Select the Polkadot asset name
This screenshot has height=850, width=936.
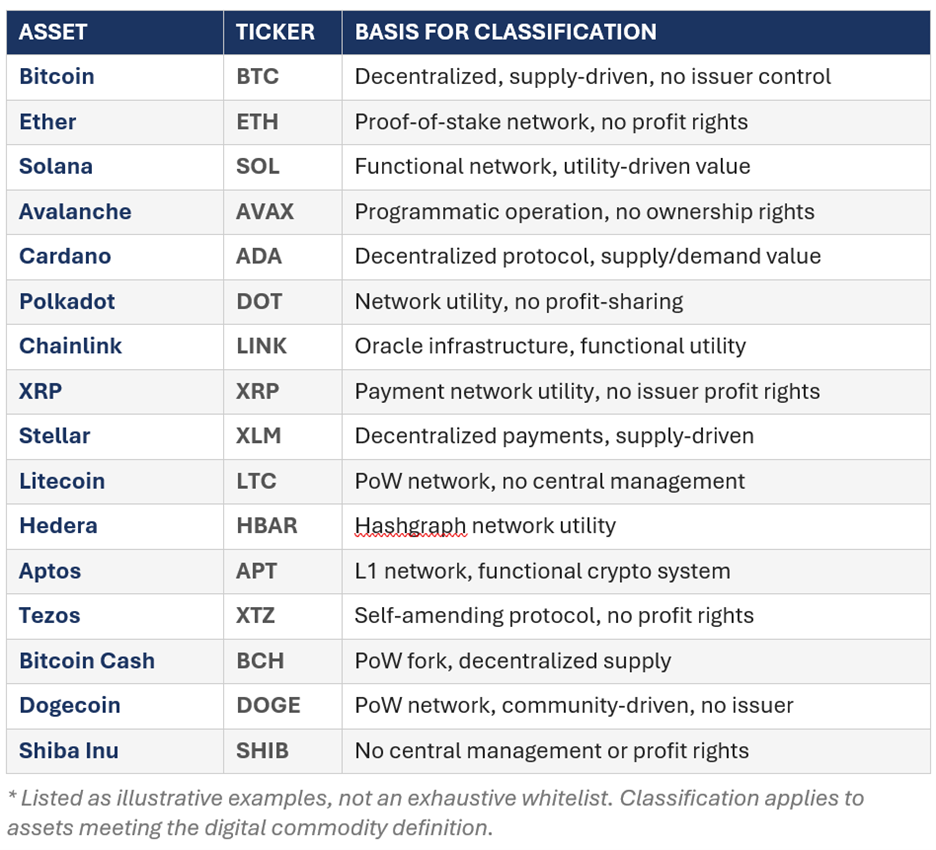67,301
